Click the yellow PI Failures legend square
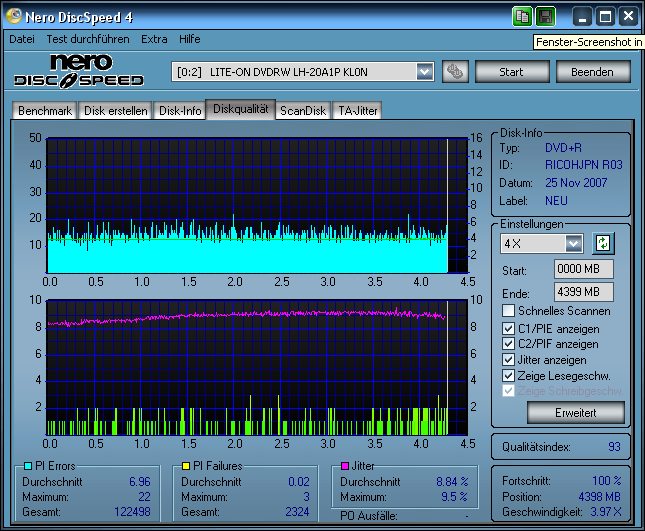This screenshot has width=645, height=531. point(186,466)
